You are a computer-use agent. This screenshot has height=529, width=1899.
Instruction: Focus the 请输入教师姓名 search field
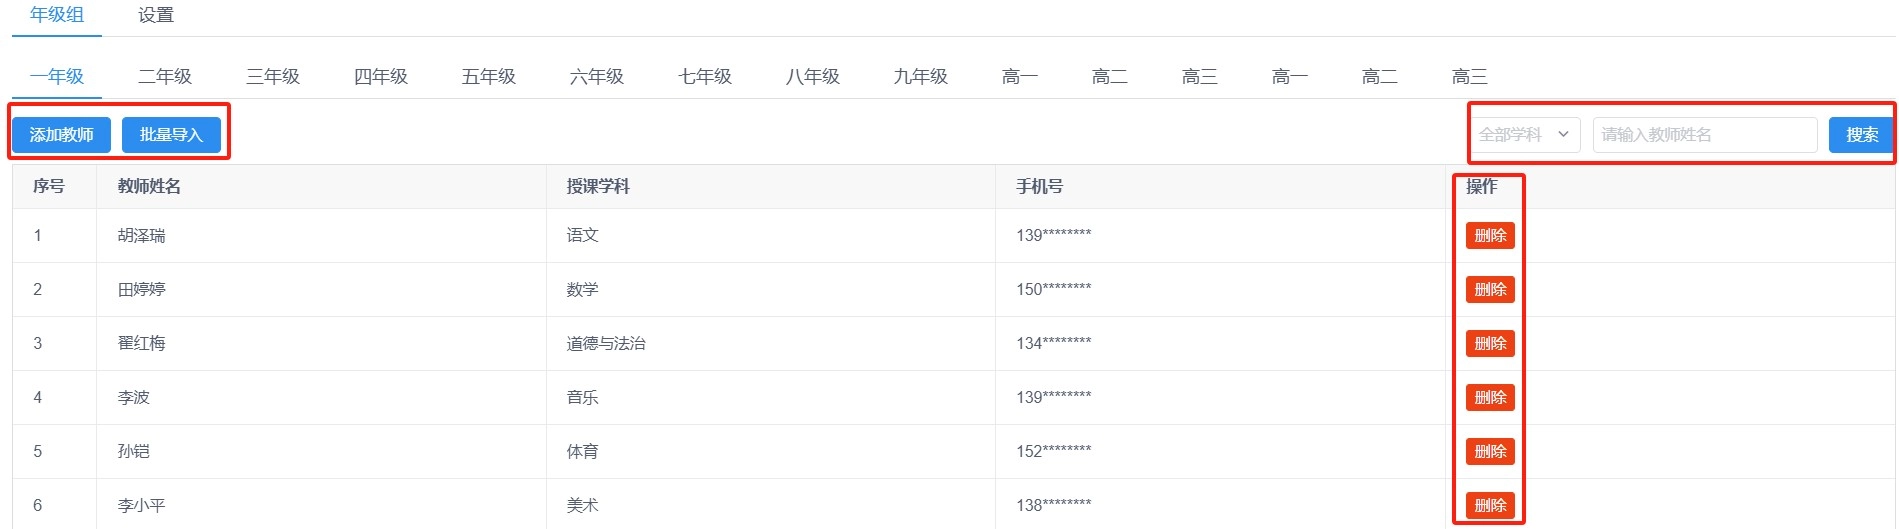pos(1704,135)
